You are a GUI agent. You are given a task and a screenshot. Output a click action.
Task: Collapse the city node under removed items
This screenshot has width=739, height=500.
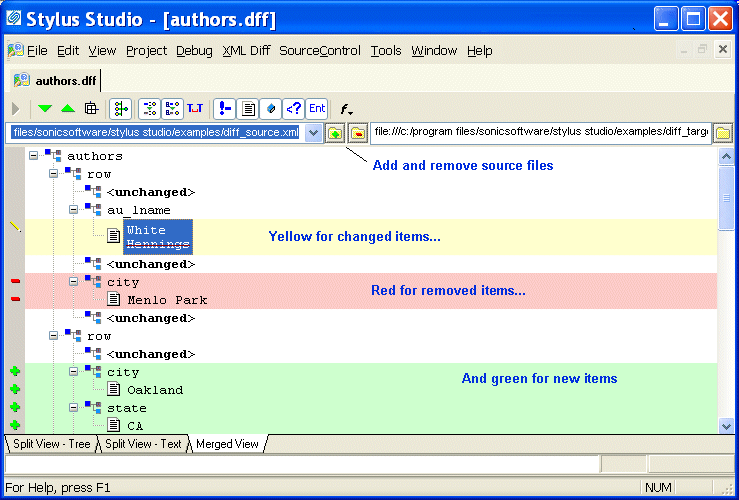[x=73, y=282]
